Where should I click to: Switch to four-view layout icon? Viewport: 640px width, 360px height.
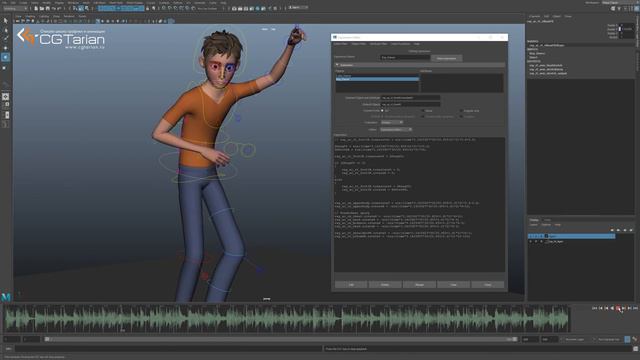tap(5, 105)
